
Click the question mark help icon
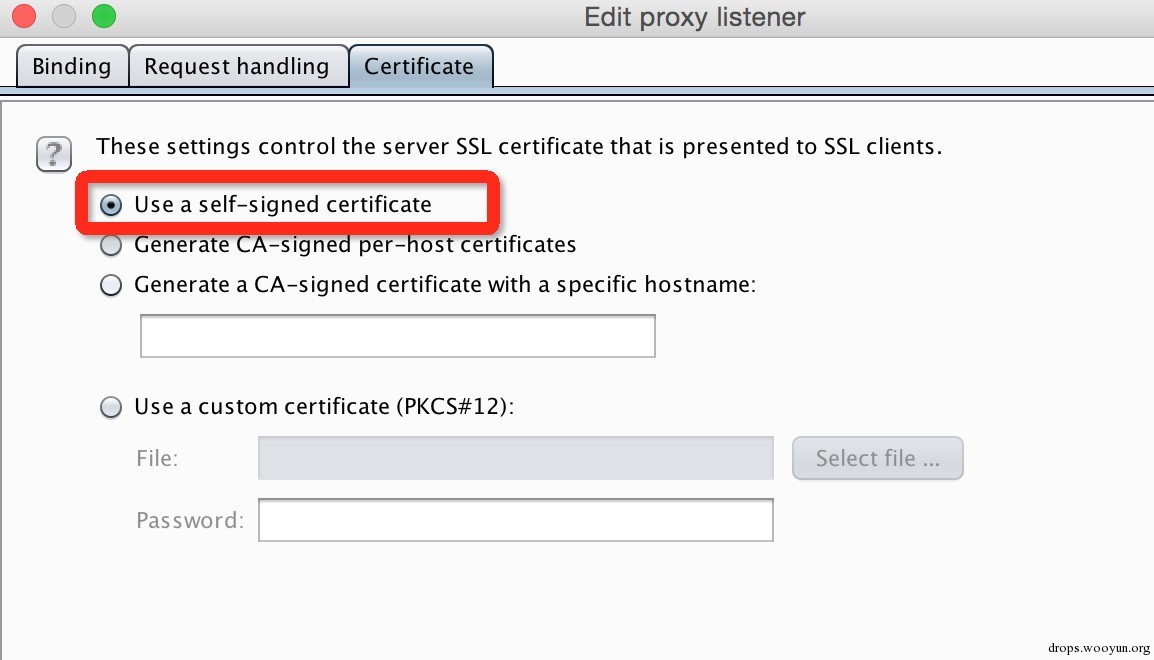(x=54, y=154)
